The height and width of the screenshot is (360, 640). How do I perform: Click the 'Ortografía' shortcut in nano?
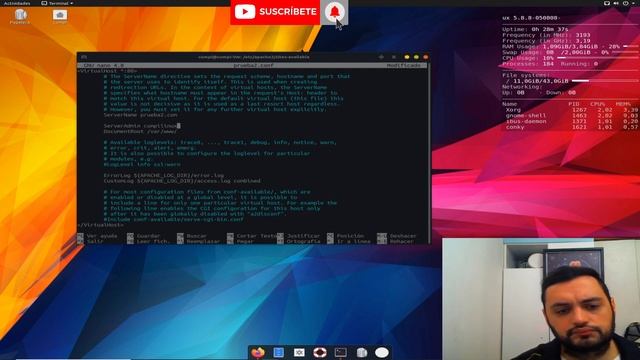(x=299, y=242)
